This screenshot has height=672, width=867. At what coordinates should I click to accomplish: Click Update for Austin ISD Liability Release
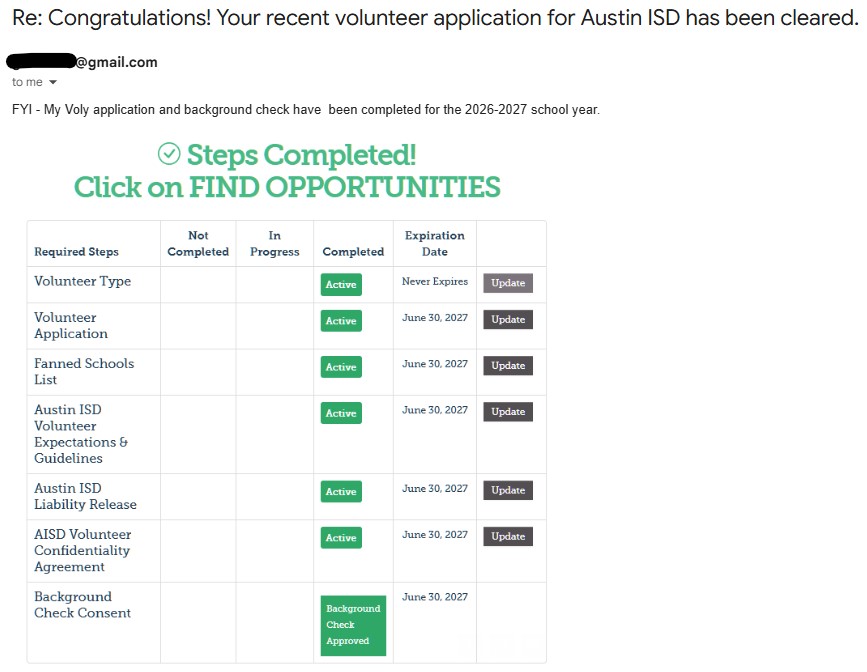click(x=508, y=490)
